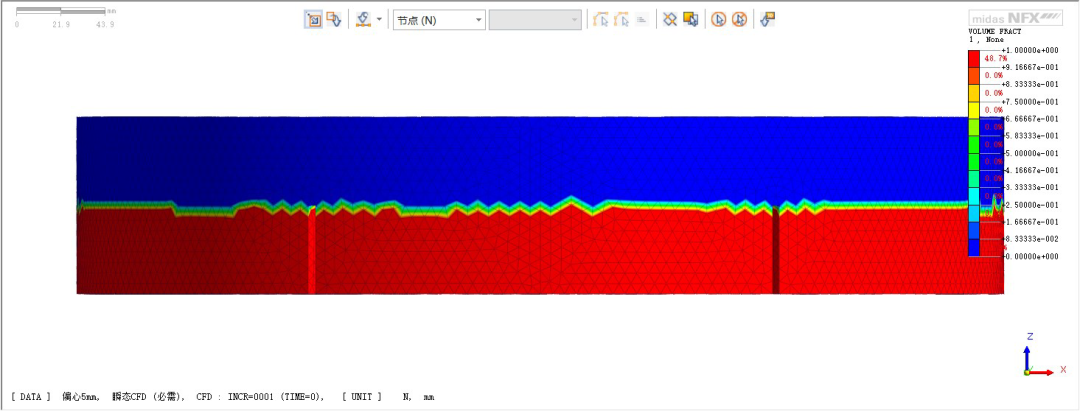
Task: Click the second polyline selection icon
Action: click(622, 19)
